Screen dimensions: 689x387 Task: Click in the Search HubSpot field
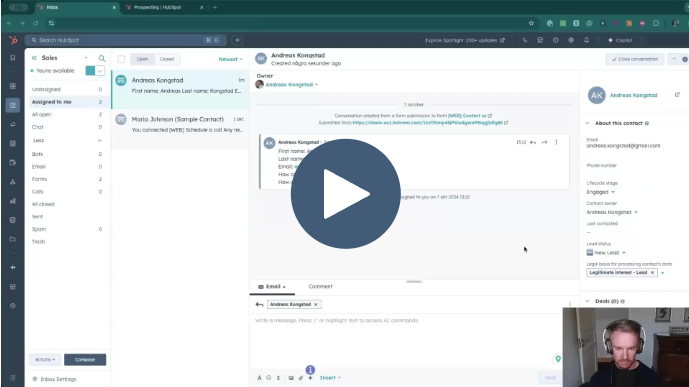click(125, 40)
